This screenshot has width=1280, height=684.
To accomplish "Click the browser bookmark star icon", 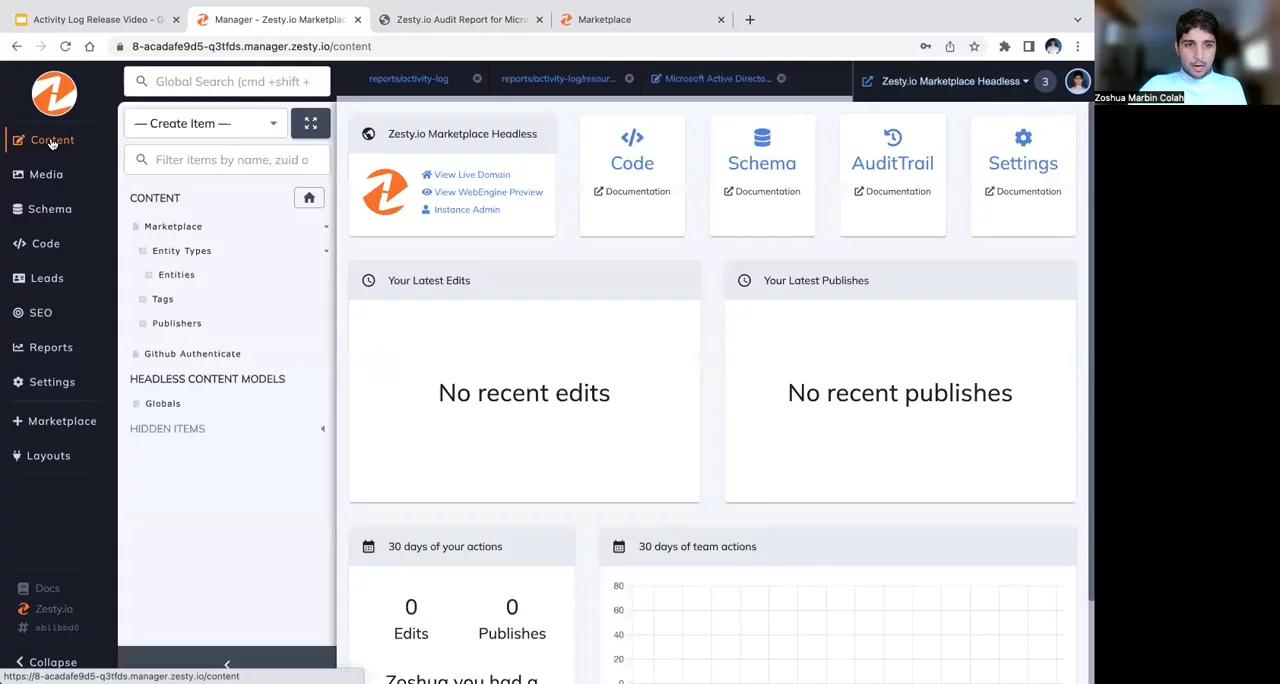I will pos(974,46).
